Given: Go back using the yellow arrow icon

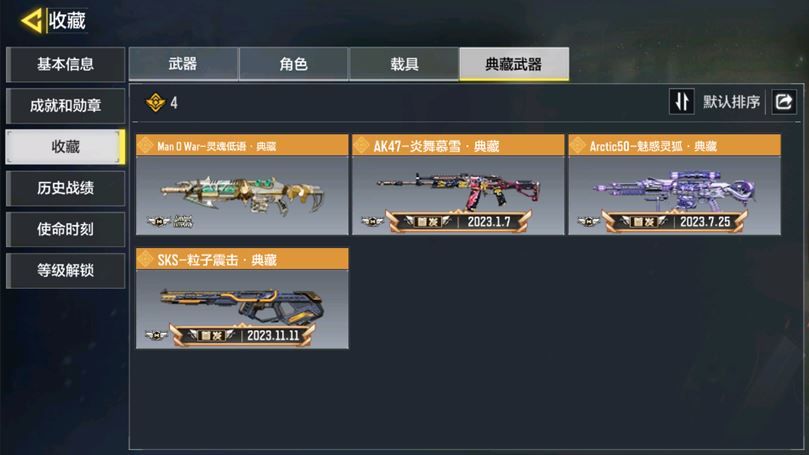Looking at the screenshot, I should coord(31,21).
